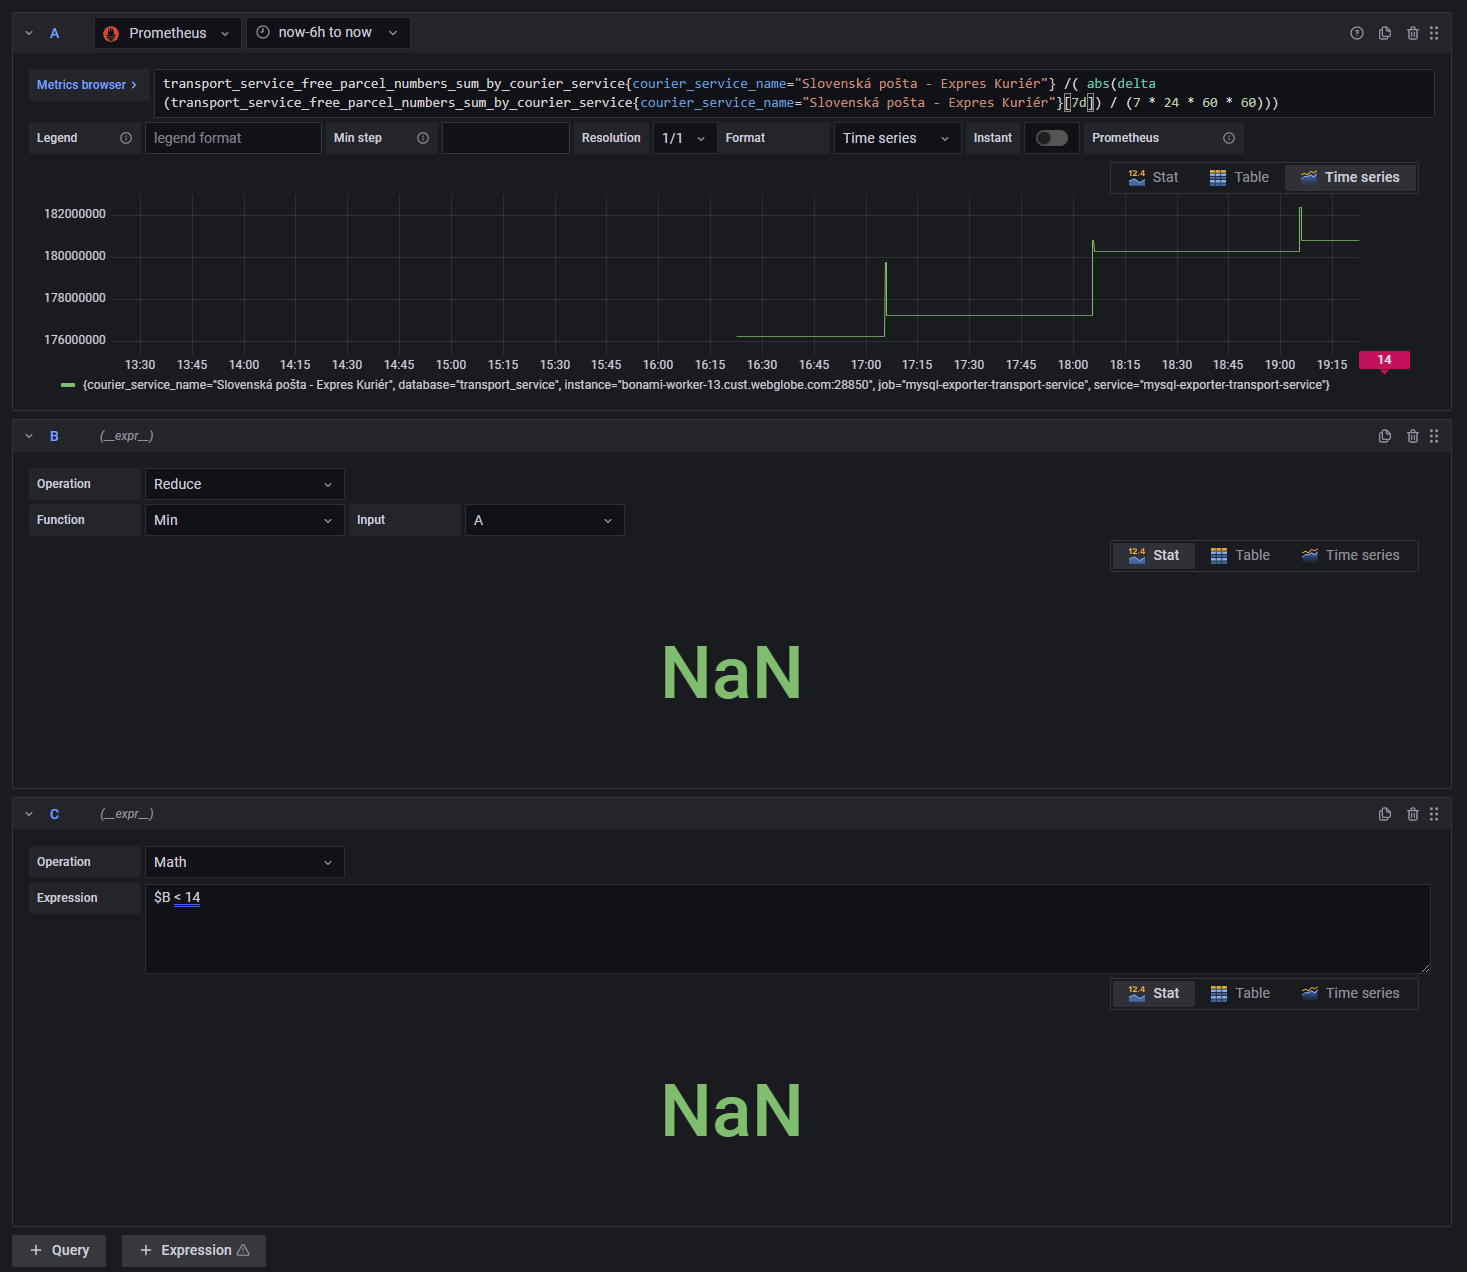This screenshot has width=1467, height=1272.
Task: Switch expression B preview to Time series view
Action: click(1350, 555)
